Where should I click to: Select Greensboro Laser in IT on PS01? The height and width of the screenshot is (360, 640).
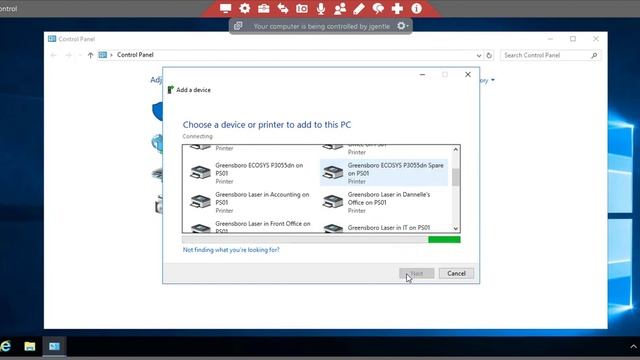[384, 227]
